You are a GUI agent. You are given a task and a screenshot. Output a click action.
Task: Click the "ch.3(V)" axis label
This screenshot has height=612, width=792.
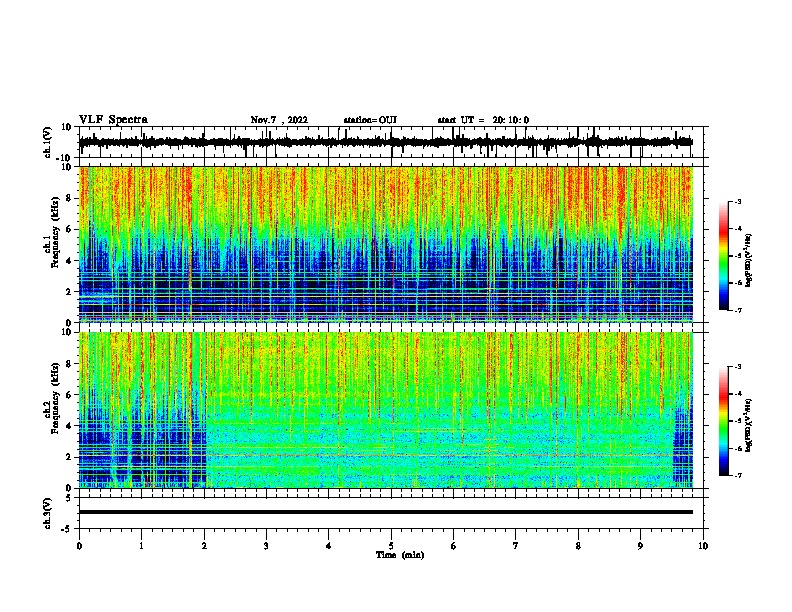click(x=48, y=514)
